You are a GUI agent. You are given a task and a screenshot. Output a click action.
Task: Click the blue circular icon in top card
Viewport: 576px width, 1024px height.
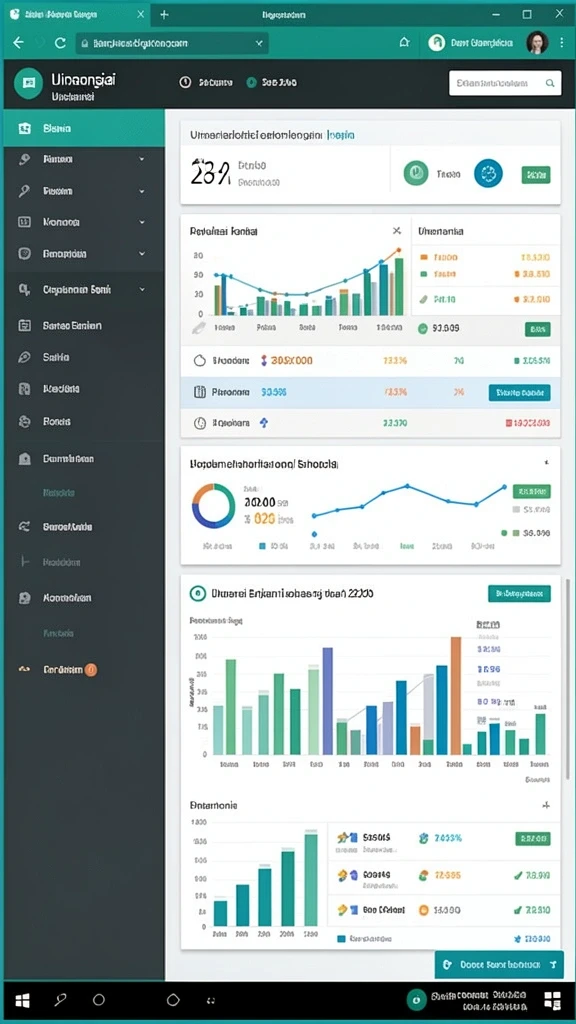488,174
